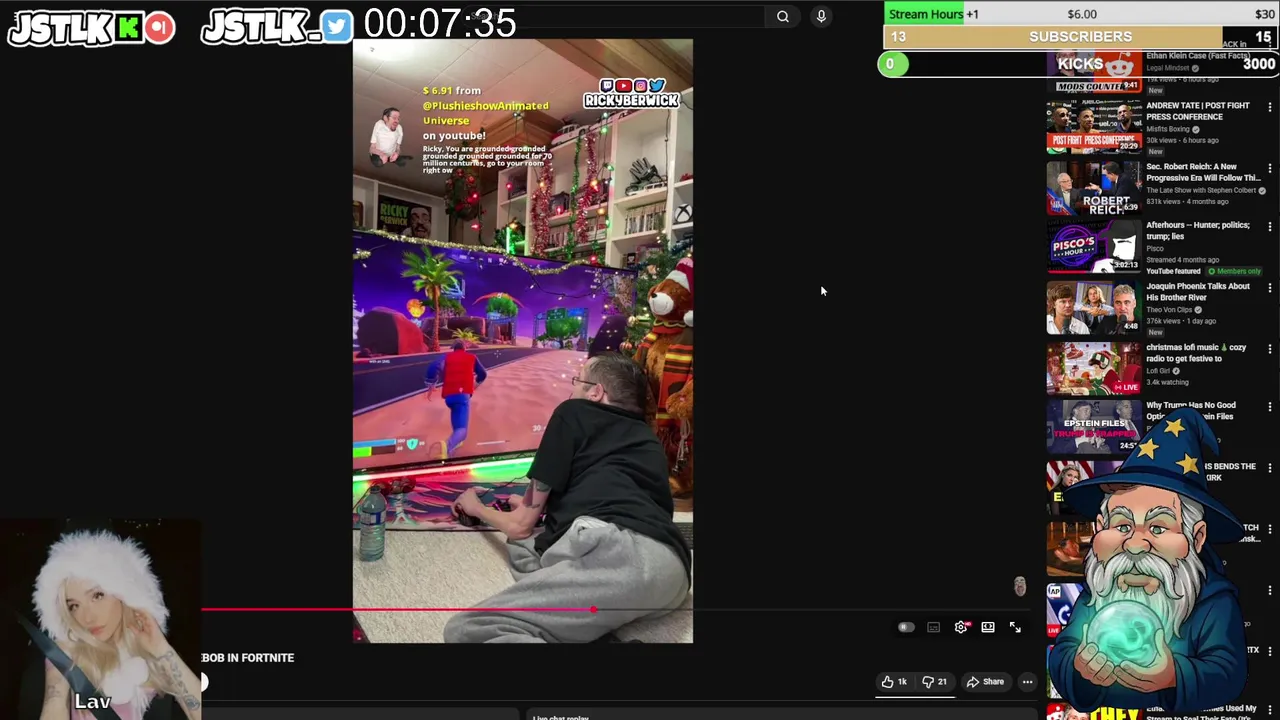Click the YouTube search magnifier icon
Screen dimensions: 1280x720
click(x=783, y=16)
